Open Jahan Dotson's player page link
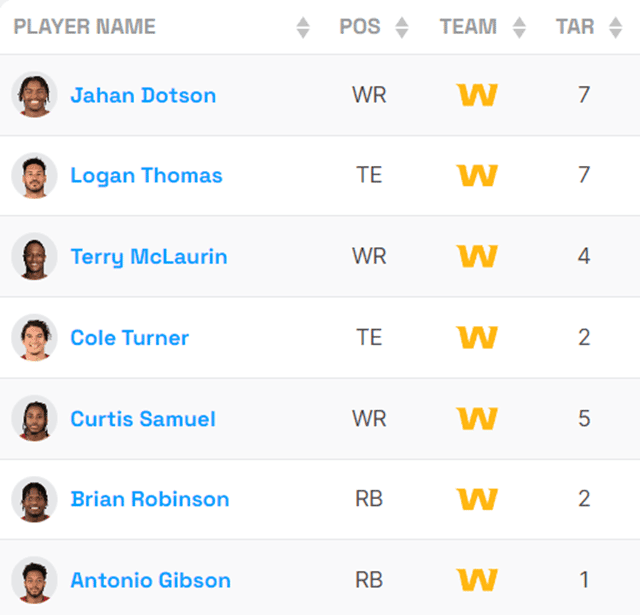 click(143, 96)
